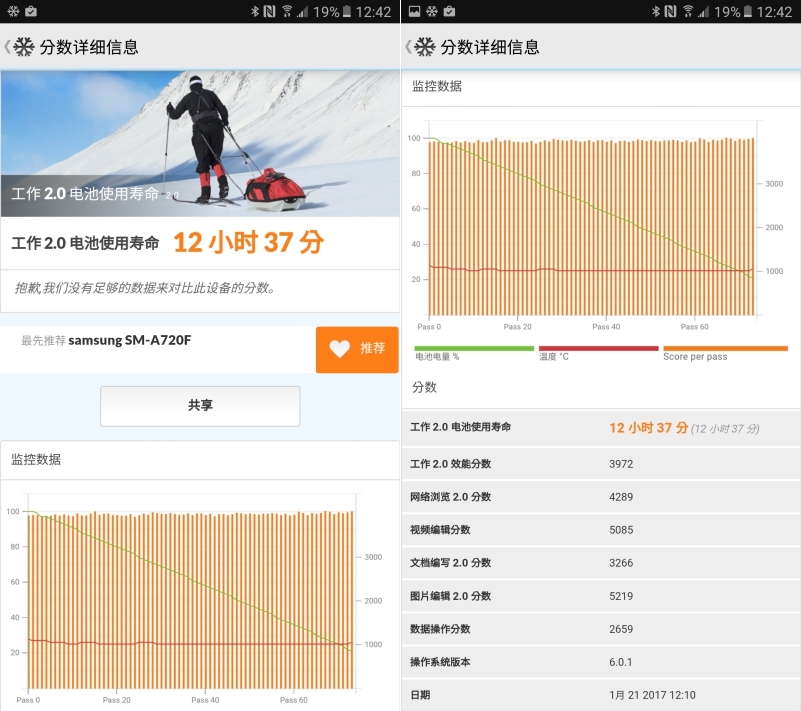This screenshot has height=711, width=801.
Task: Tap the heart 推荐 recommend button
Action: 357,349
